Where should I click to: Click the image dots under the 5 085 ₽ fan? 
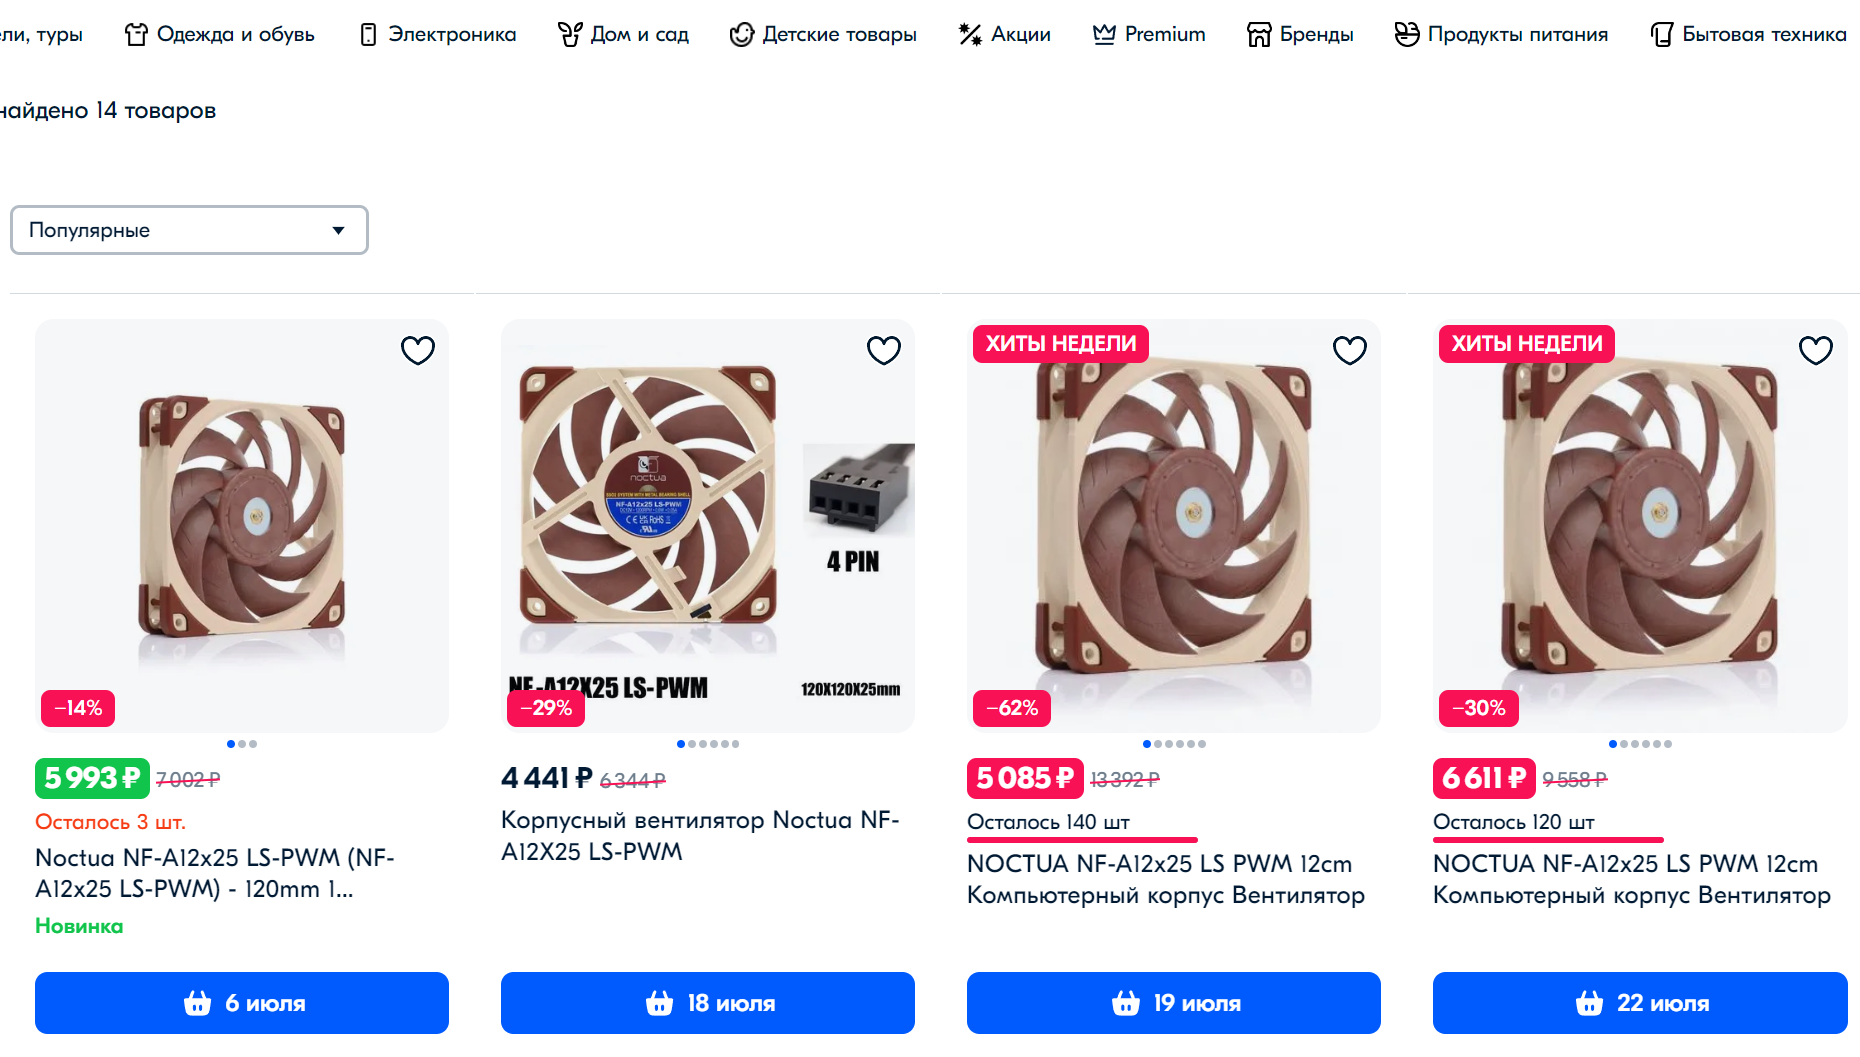tap(1174, 744)
